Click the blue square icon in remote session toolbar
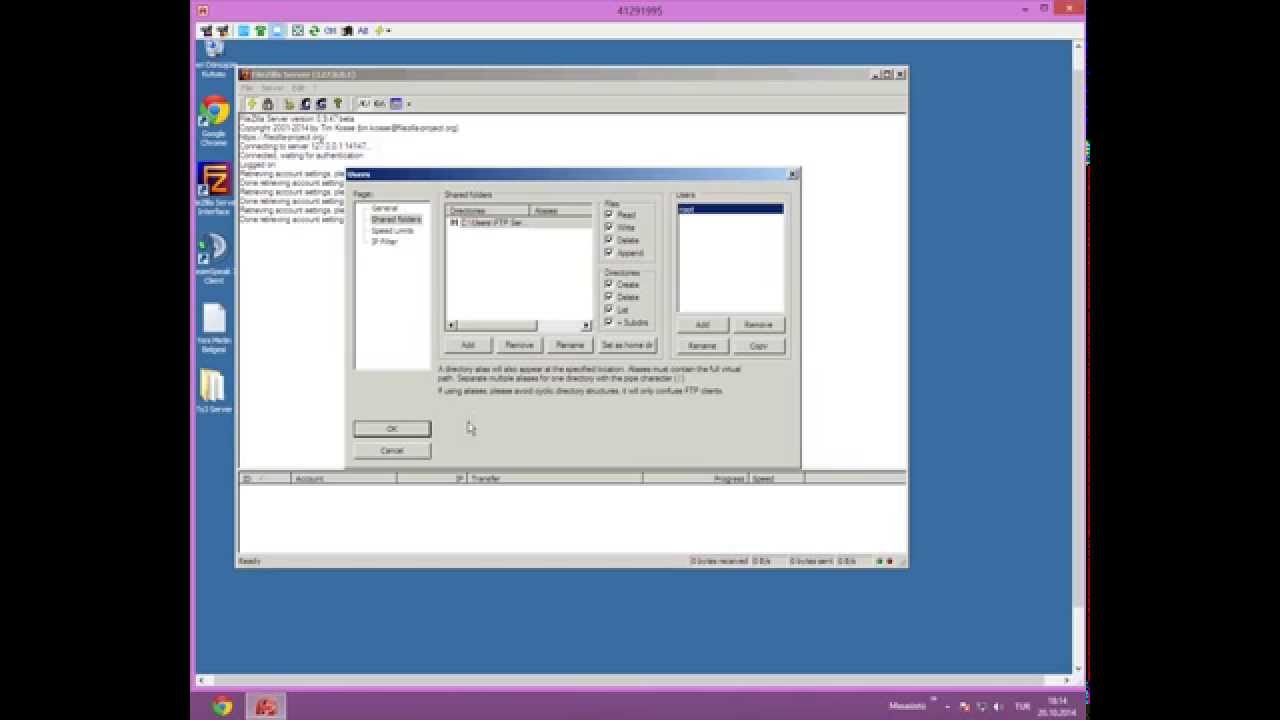Viewport: 1280px width, 720px height. pyautogui.click(x=244, y=31)
